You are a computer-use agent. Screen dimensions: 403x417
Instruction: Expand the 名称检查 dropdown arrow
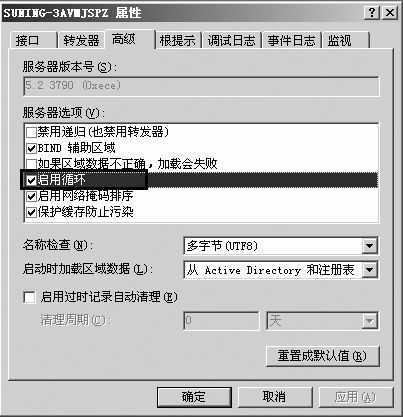coord(369,246)
